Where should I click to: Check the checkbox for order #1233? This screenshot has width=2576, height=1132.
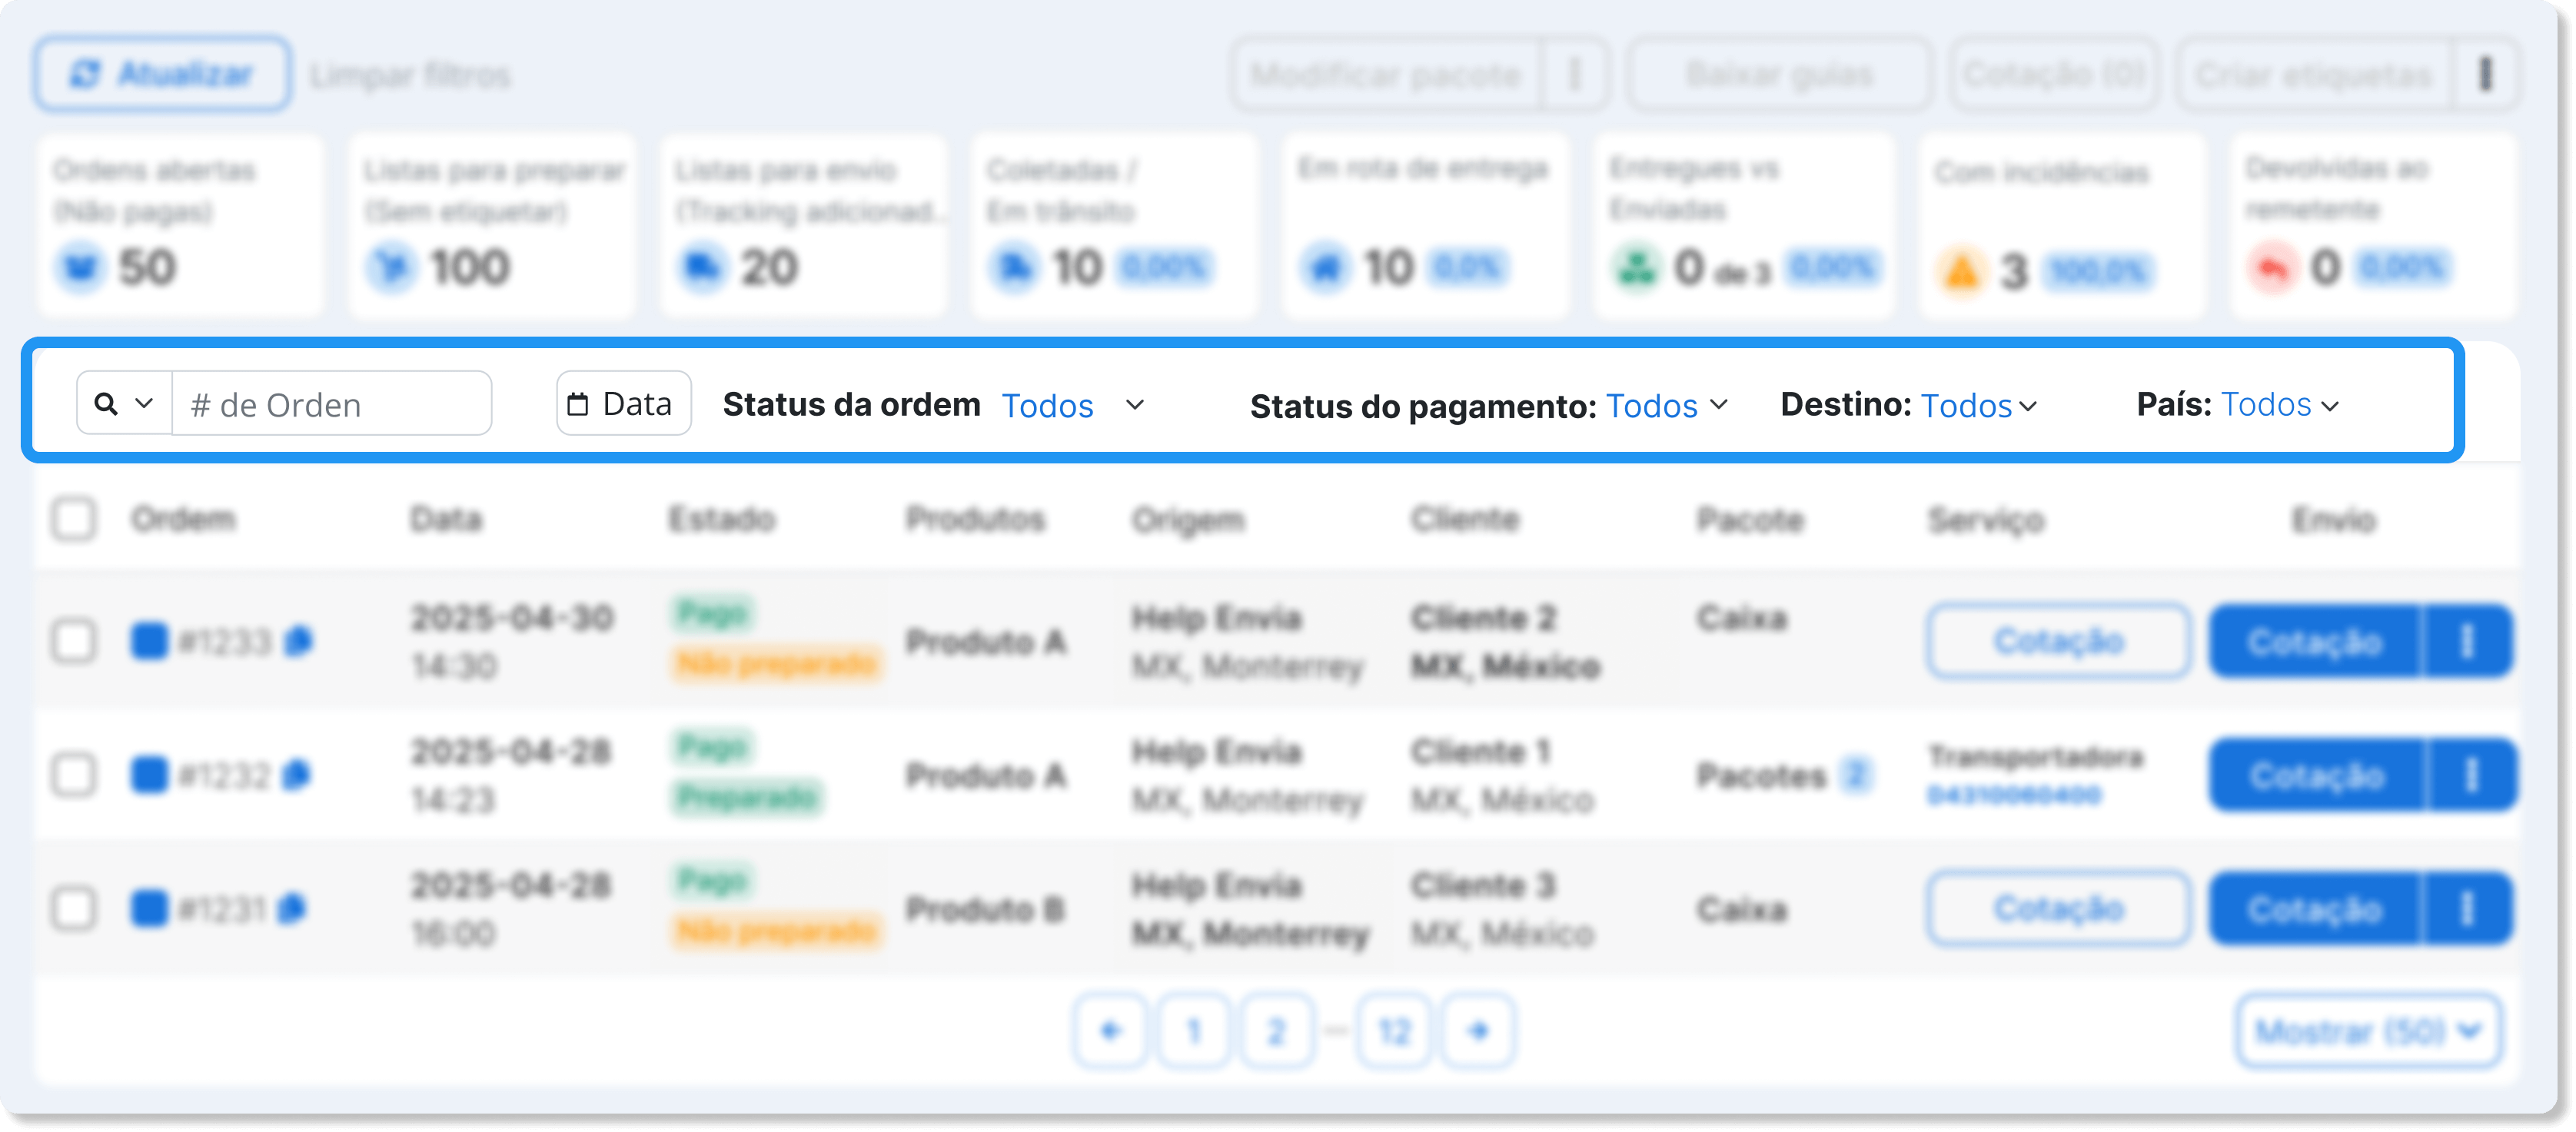(x=74, y=641)
